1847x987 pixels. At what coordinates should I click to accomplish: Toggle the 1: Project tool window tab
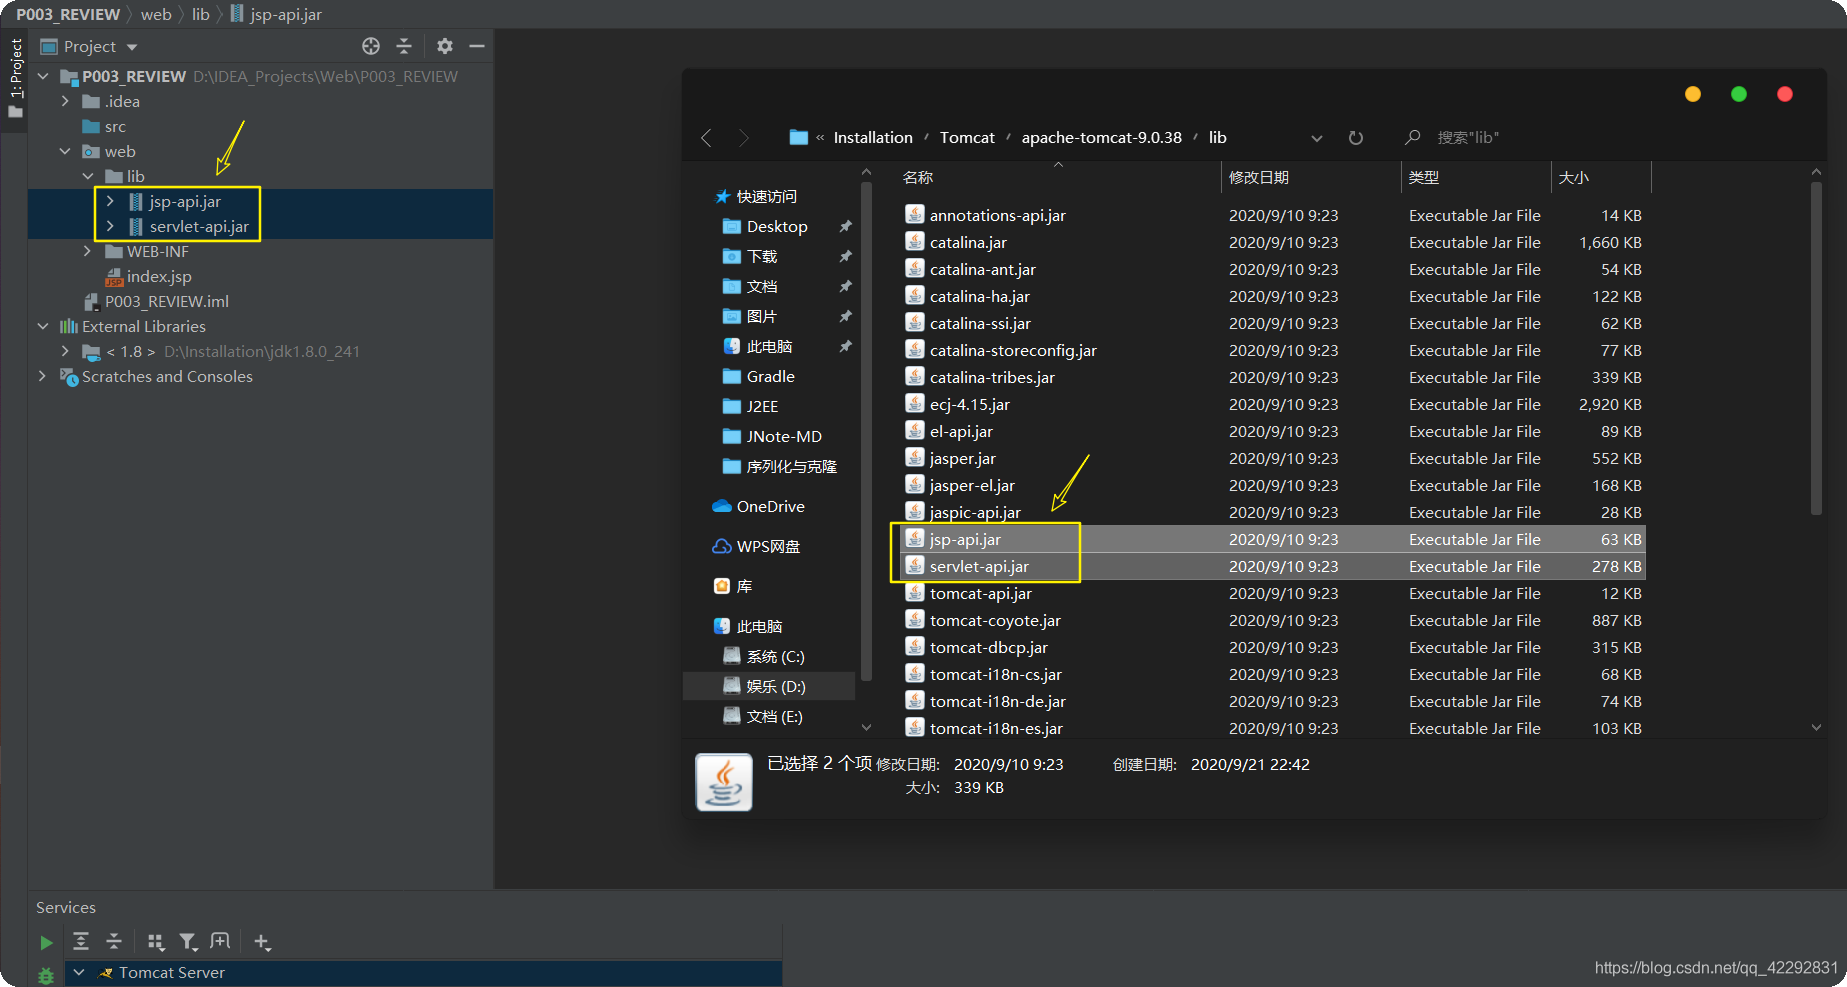15,78
